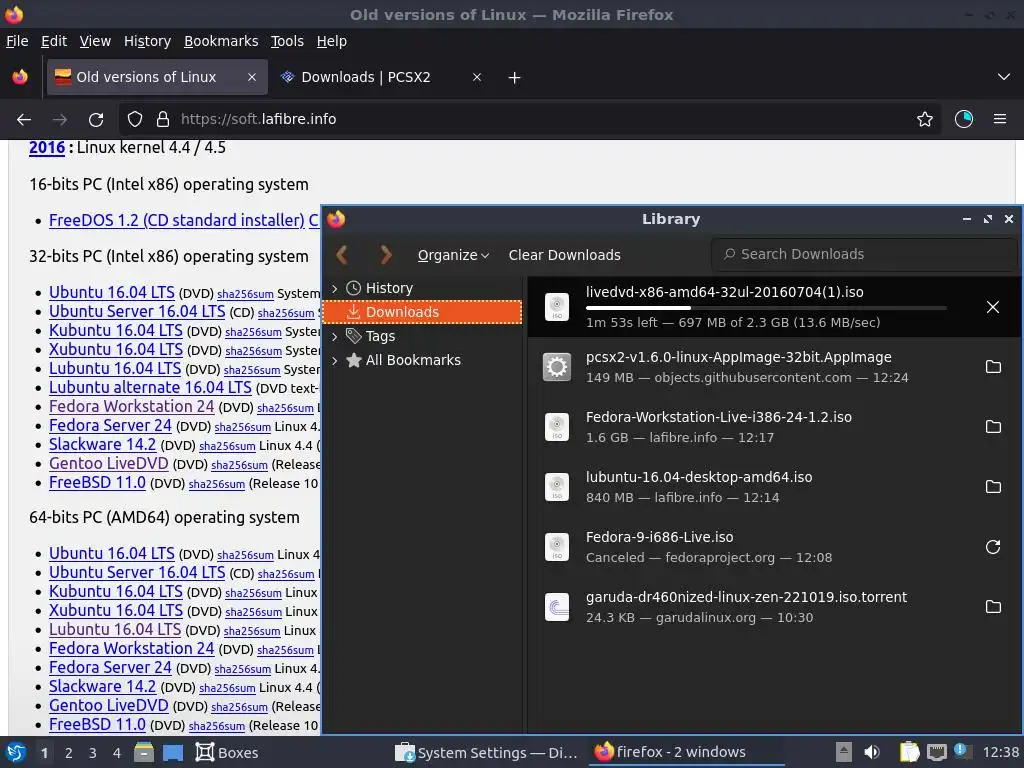Switch to System Settings taskbar entry
This screenshot has height=768, width=1024.
(487, 752)
